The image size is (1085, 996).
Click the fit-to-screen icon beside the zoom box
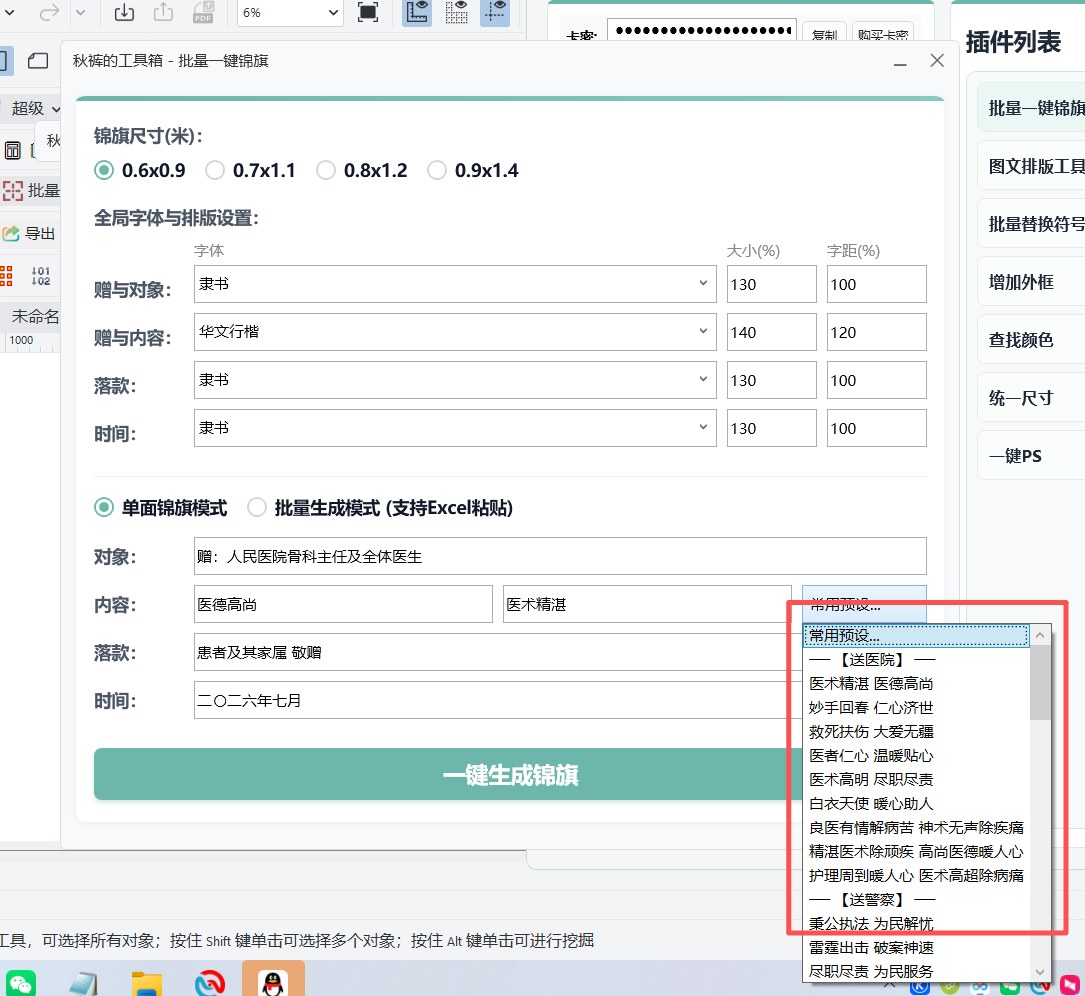pyautogui.click(x=367, y=12)
